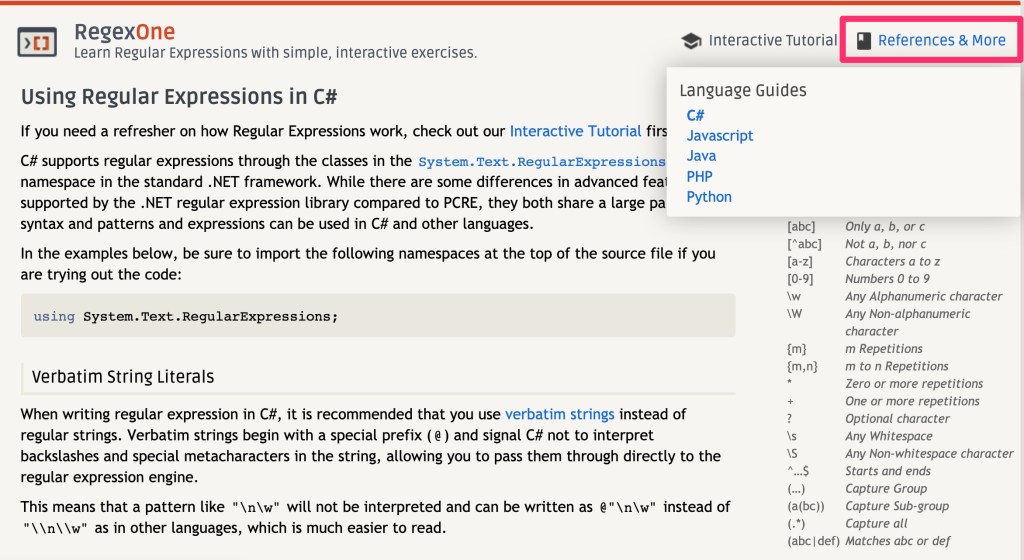The image size is (1024, 560).
Task: Follow the Interactive Tutorial link in paragraph
Action: [575, 131]
